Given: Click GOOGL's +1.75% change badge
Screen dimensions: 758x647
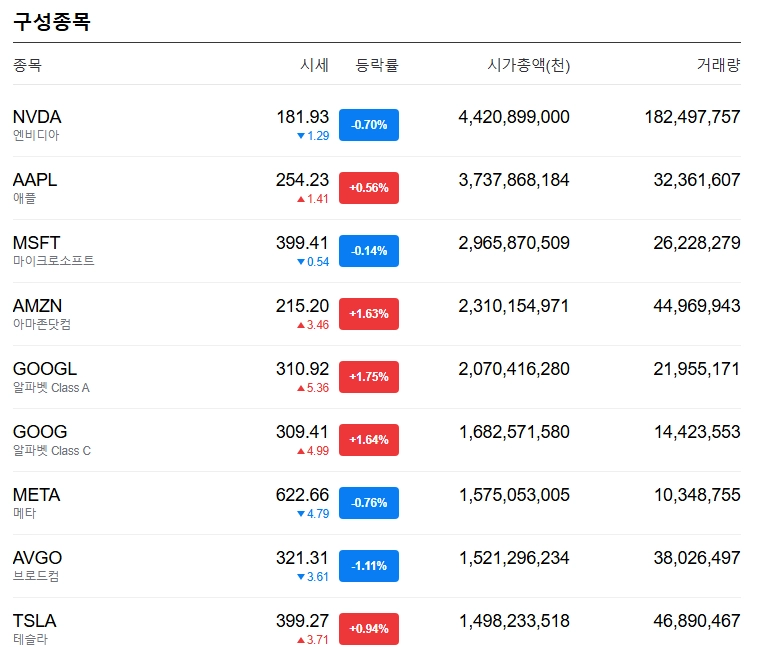Looking at the screenshot, I should click(x=369, y=377).
